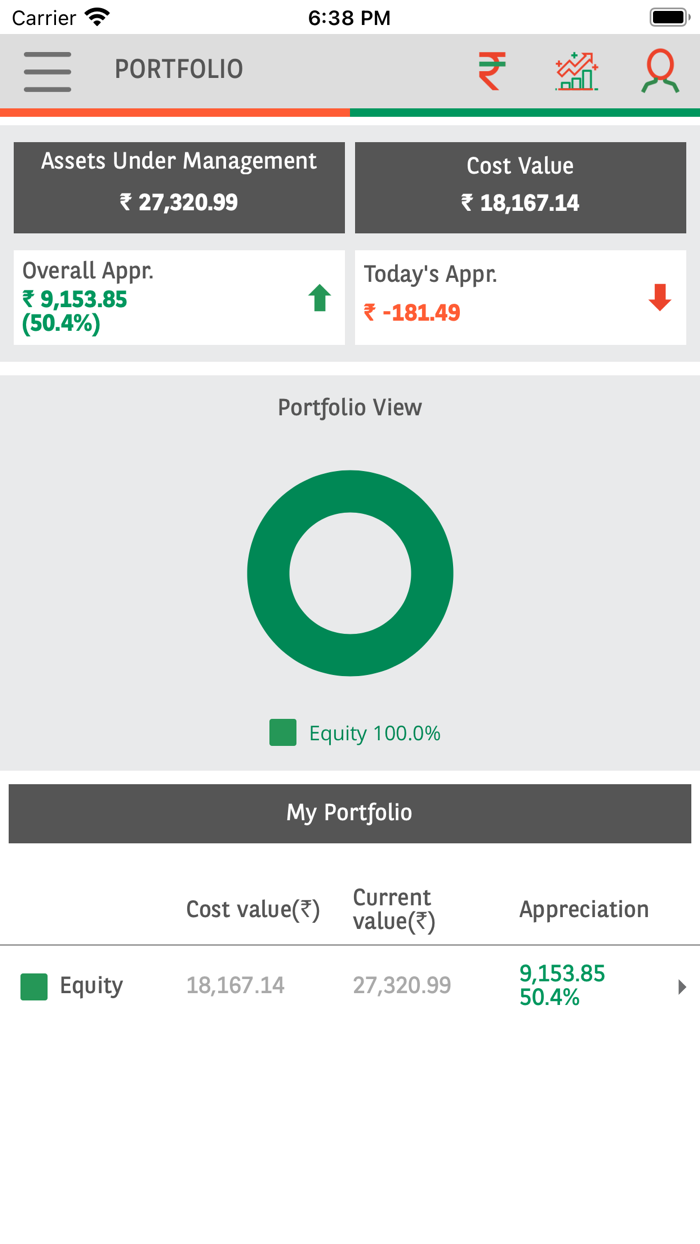The height and width of the screenshot is (1244, 700).
Task: Open the market trends chart icon
Action: tap(575, 70)
